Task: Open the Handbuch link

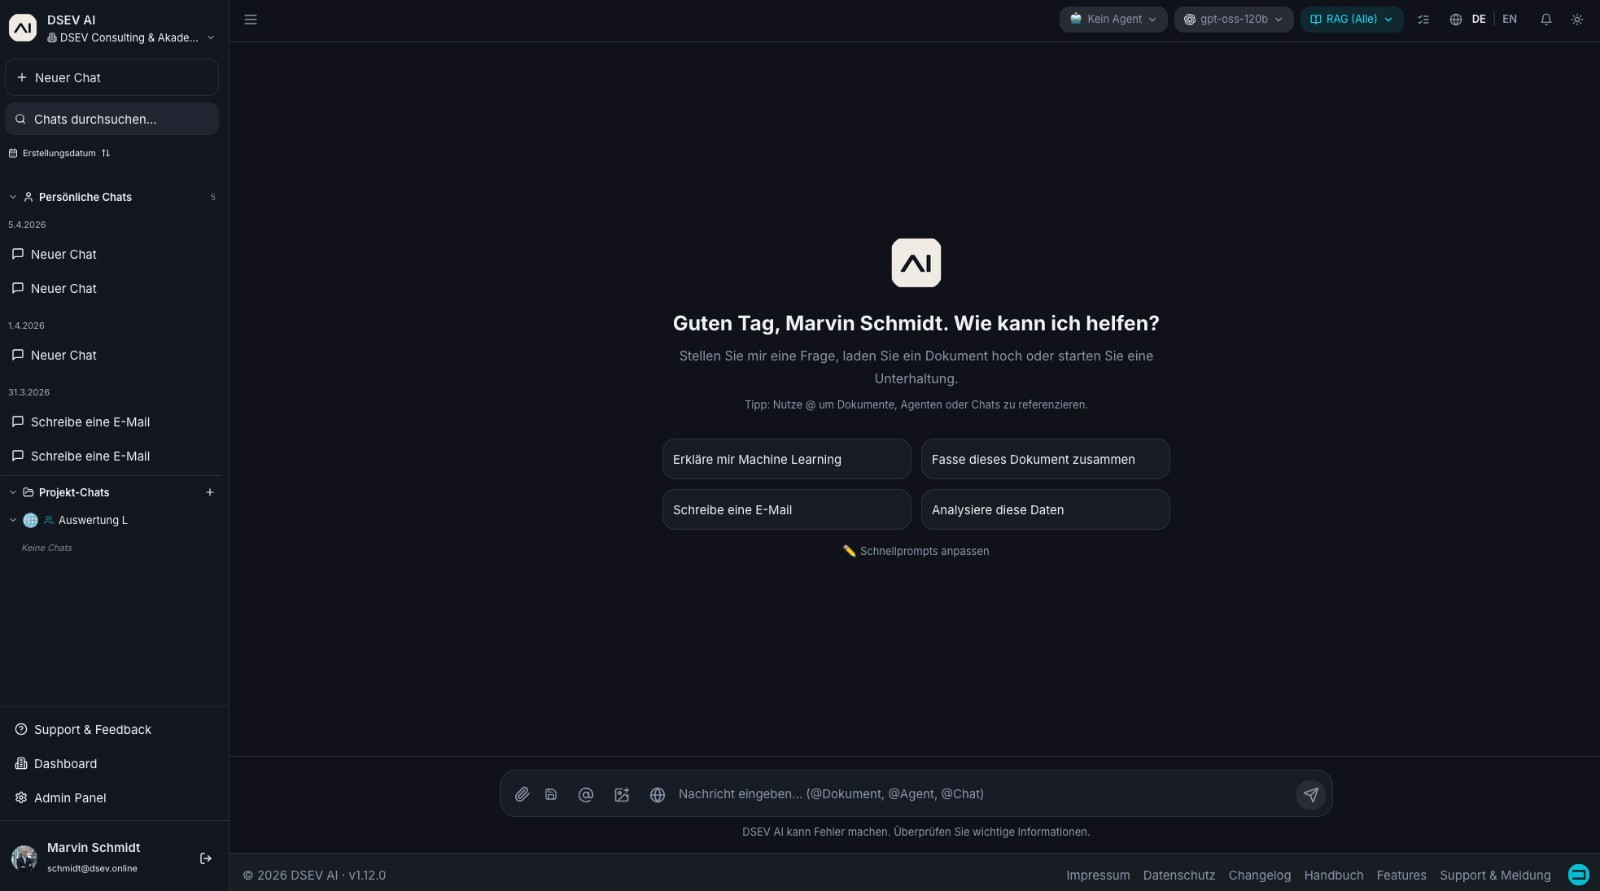Action: (1334, 875)
